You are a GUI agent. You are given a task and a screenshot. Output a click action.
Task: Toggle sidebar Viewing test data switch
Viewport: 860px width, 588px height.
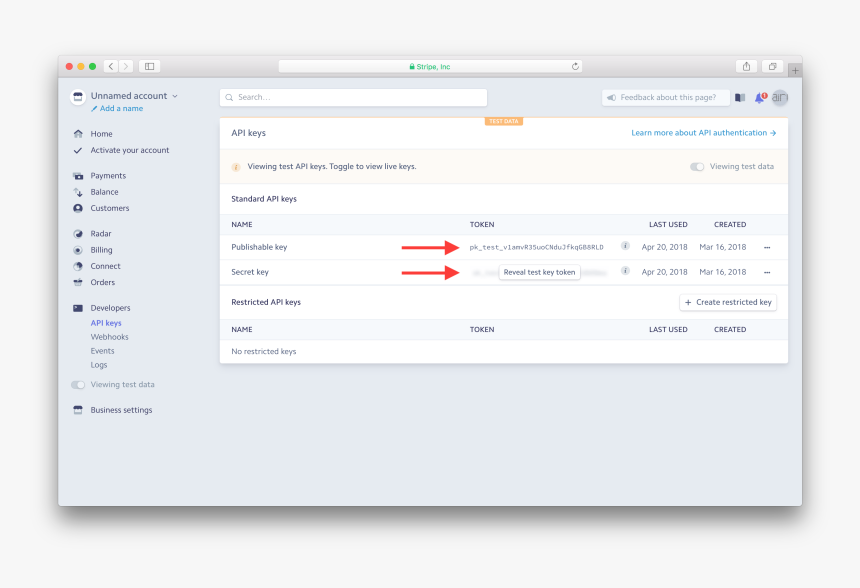(x=78, y=385)
